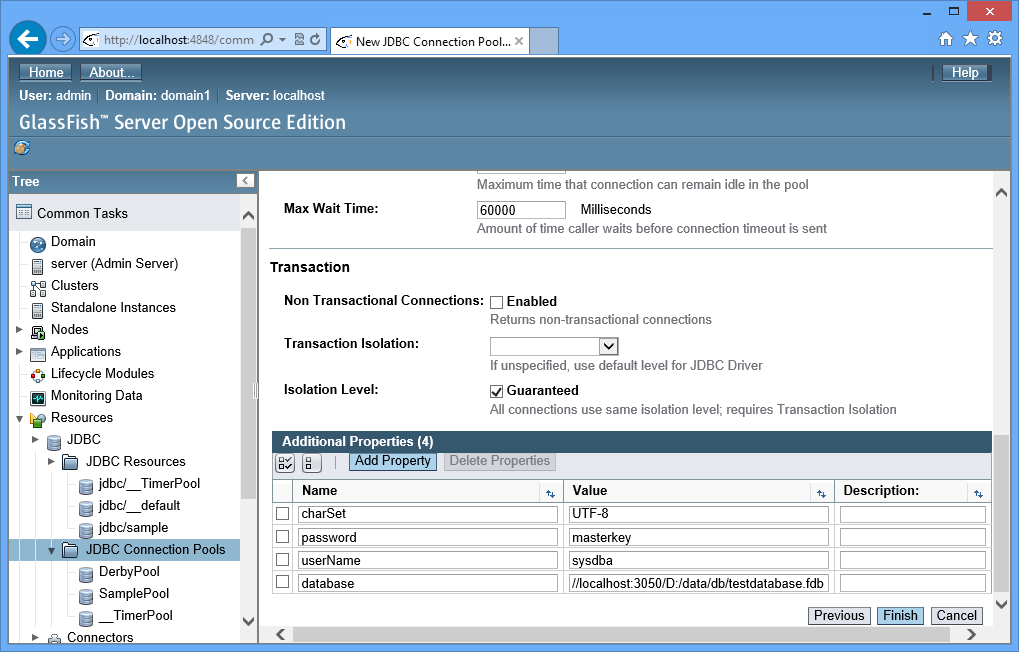This screenshot has height=652, width=1019.
Task: Click the Common Tasks icon
Action: click(24, 212)
